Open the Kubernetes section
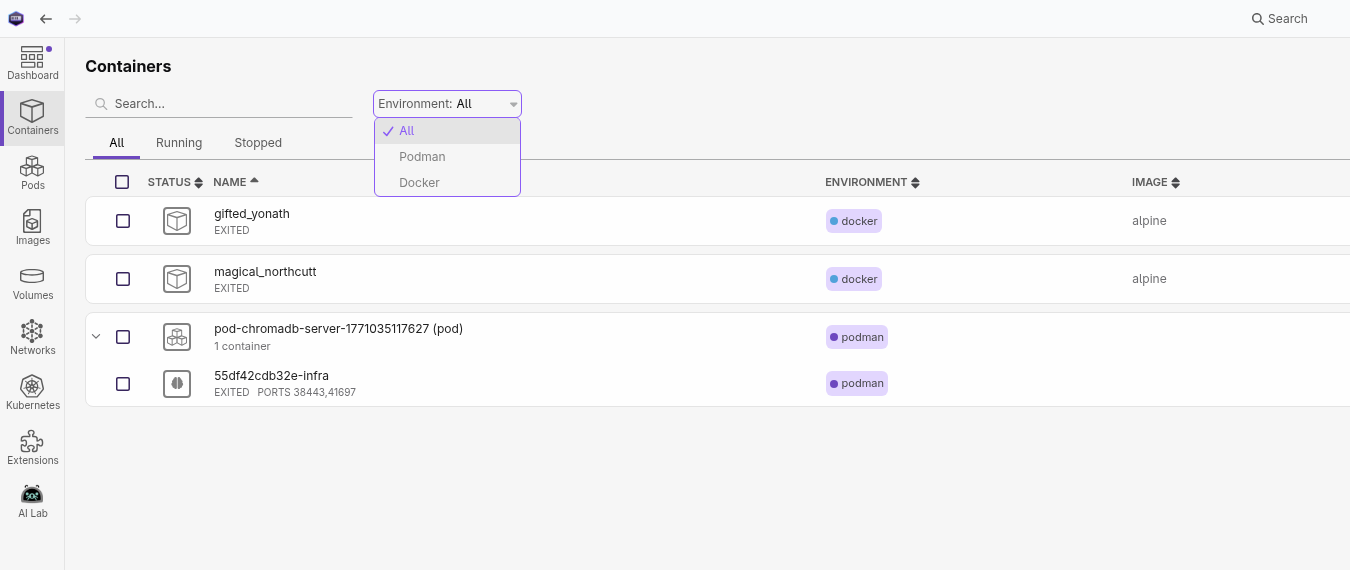This screenshot has height=570, width=1350. [32, 393]
